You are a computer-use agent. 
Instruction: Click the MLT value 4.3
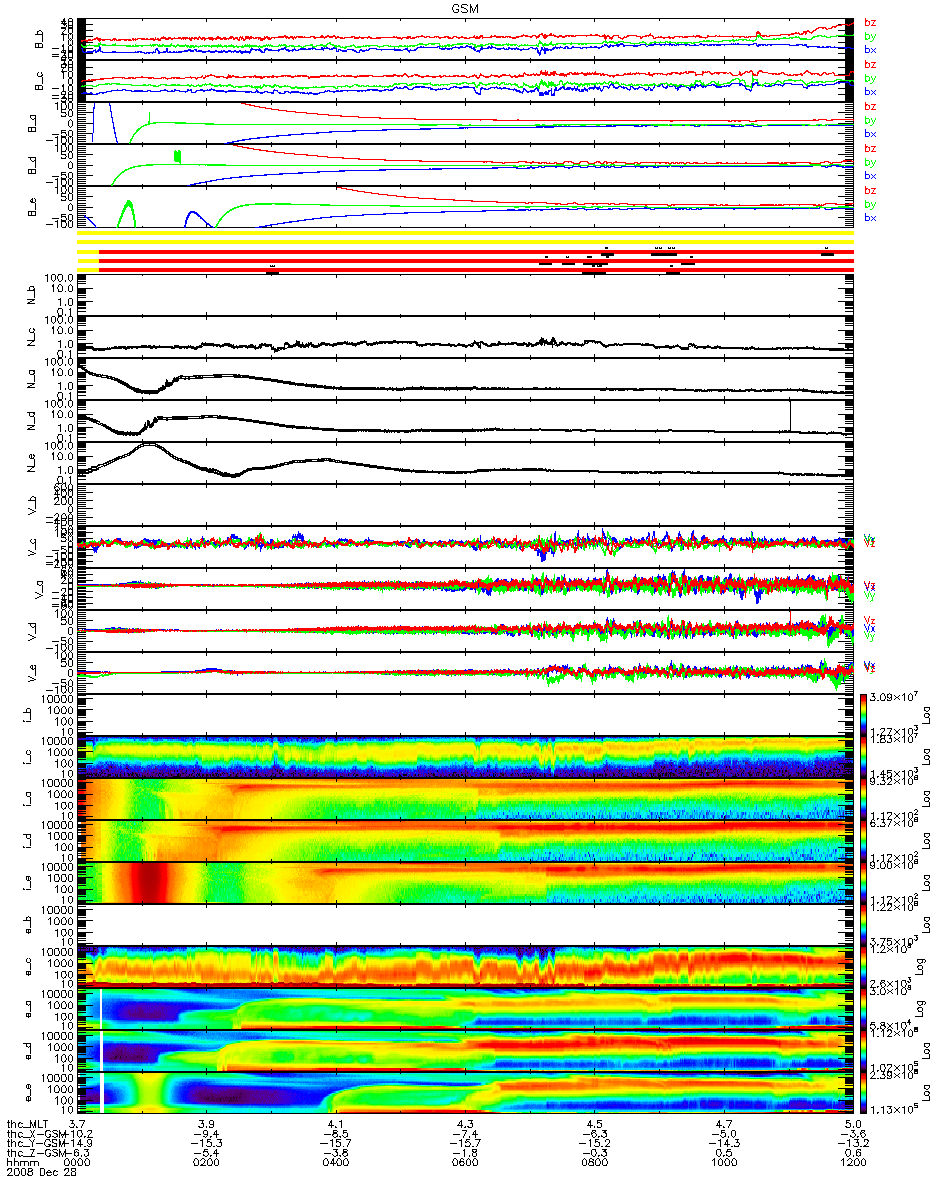click(x=465, y=1123)
